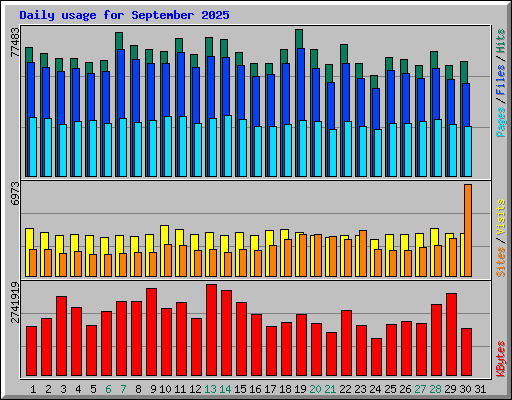Click day 27 weekend label on x-axis
The height and width of the screenshot is (400, 512).
click(420, 389)
